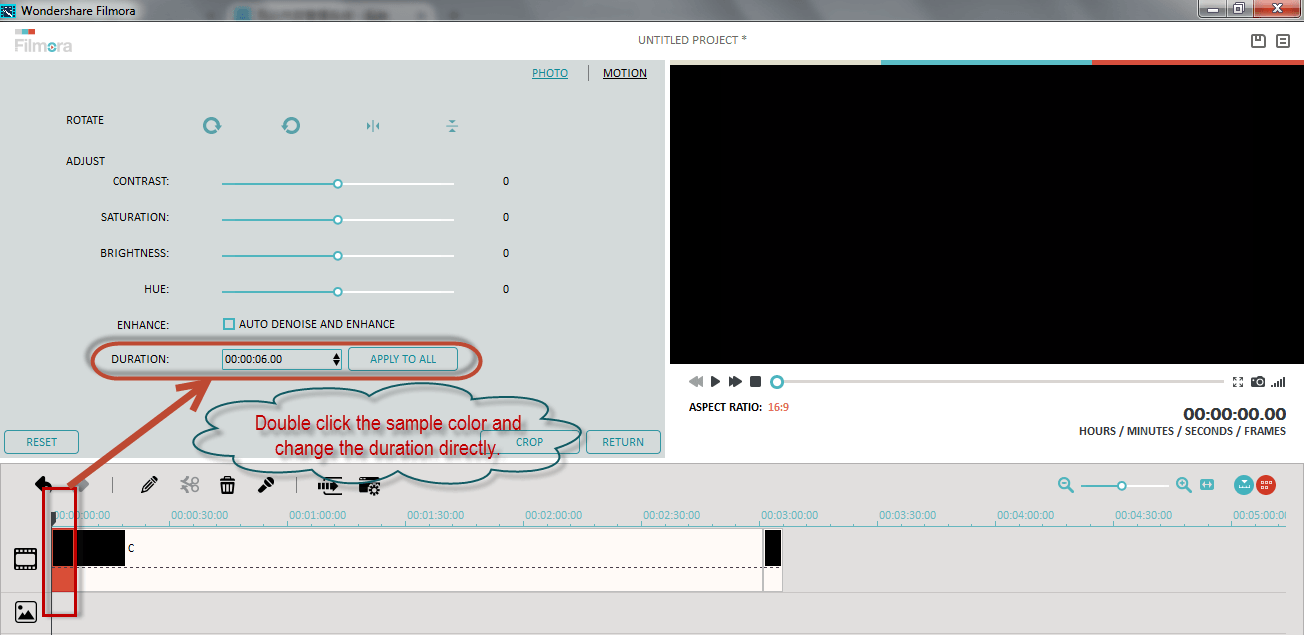1304x635 pixels.
Task: Click the Hue value 0
Action: pyautogui.click(x=506, y=289)
